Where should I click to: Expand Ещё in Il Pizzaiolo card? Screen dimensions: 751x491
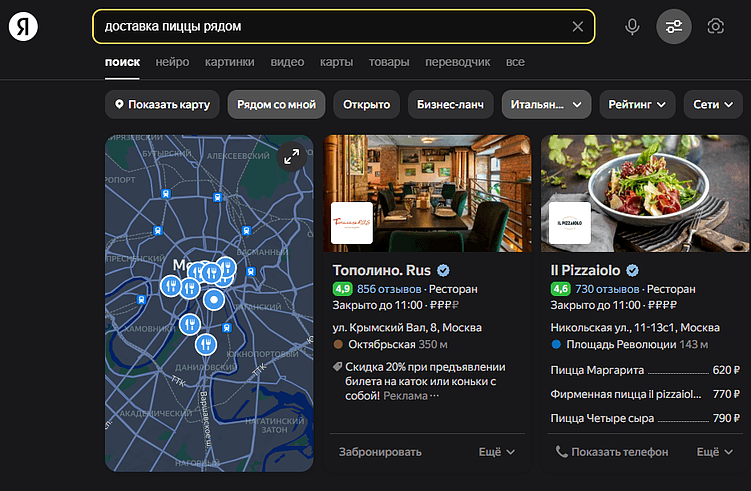[715, 452]
